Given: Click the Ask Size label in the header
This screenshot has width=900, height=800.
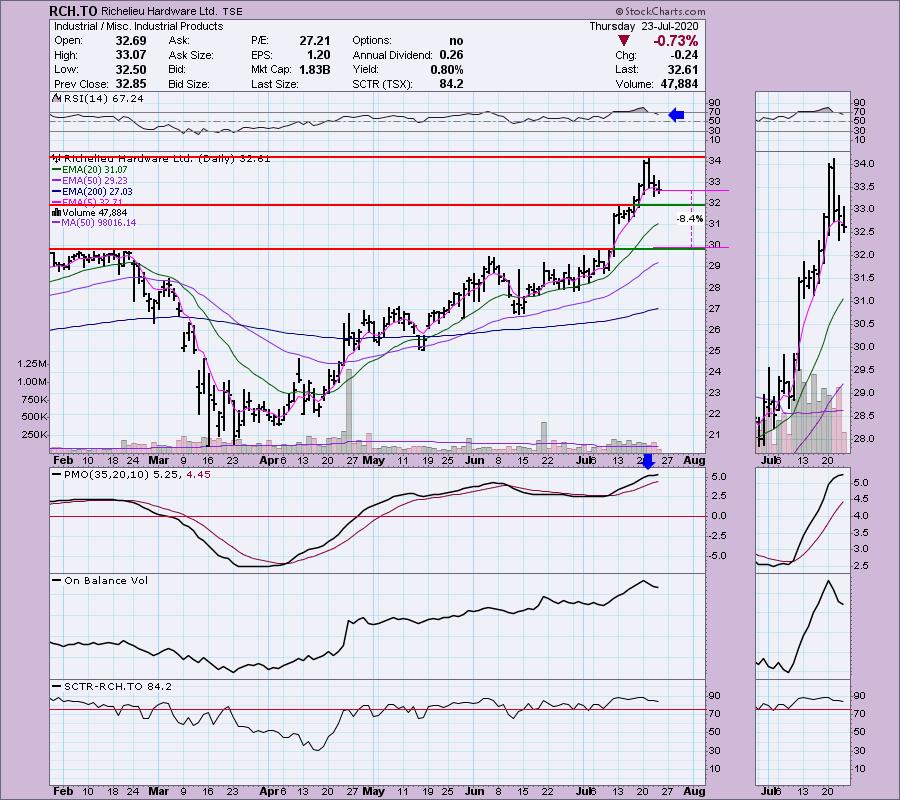Looking at the screenshot, I should click(191, 55).
